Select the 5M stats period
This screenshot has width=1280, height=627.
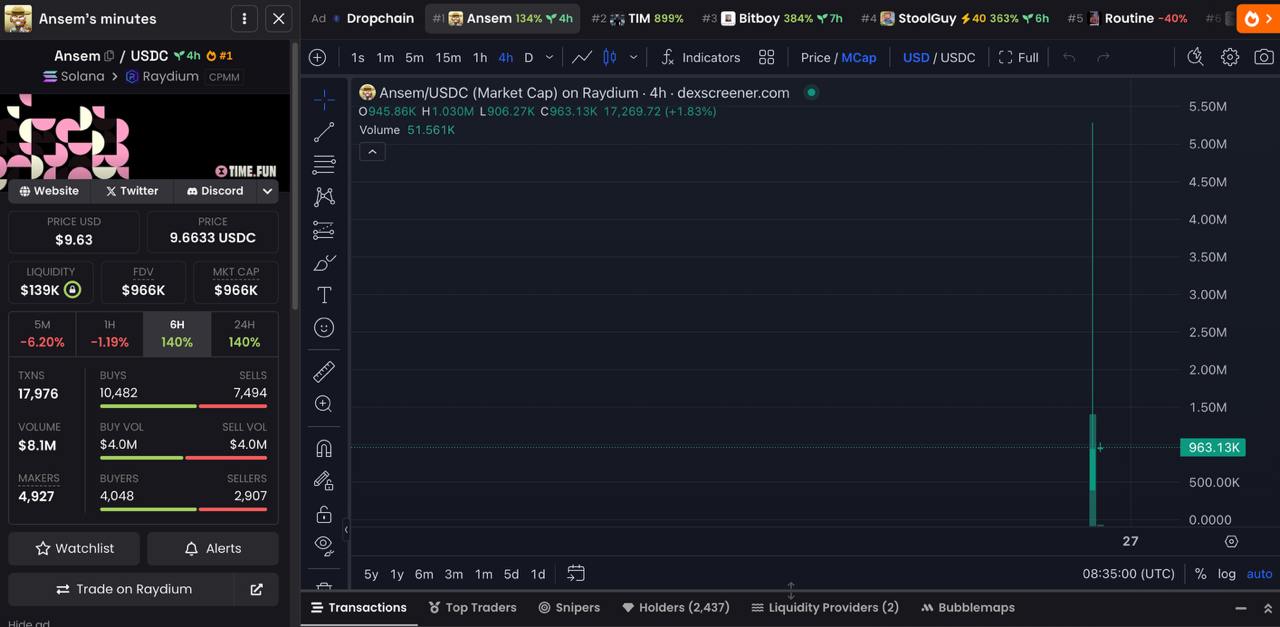pos(42,334)
